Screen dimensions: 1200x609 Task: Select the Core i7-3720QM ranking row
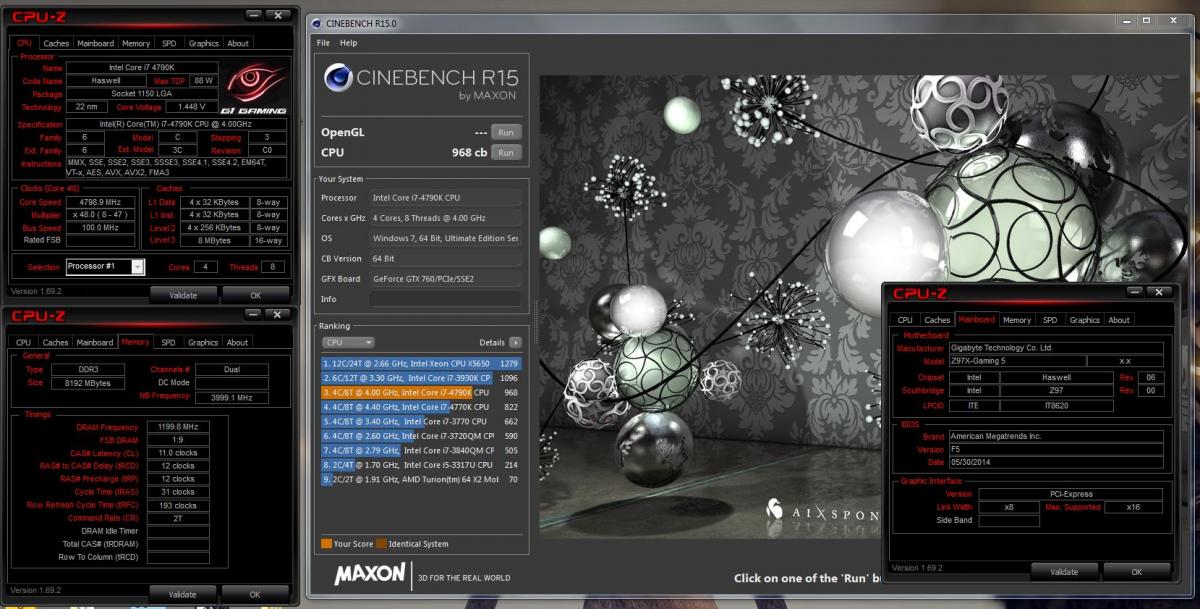coord(422,436)
